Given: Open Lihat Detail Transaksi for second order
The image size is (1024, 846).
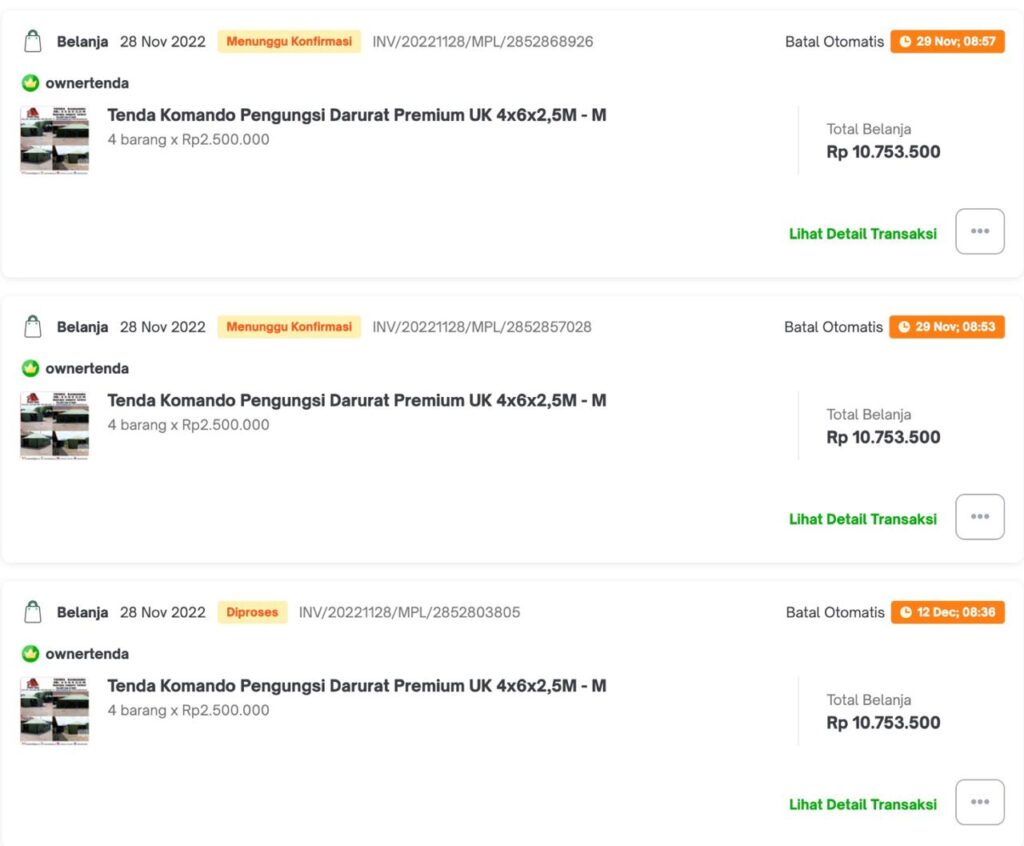Looking at the screenshot, I should (x=862, y=519).
